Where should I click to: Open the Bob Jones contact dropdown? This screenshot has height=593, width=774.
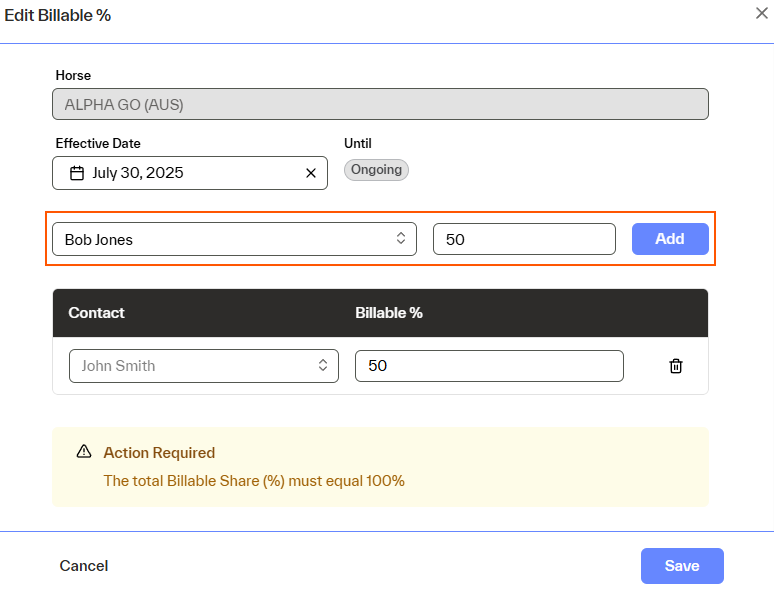pyautogui.click(x=233, y=239)
